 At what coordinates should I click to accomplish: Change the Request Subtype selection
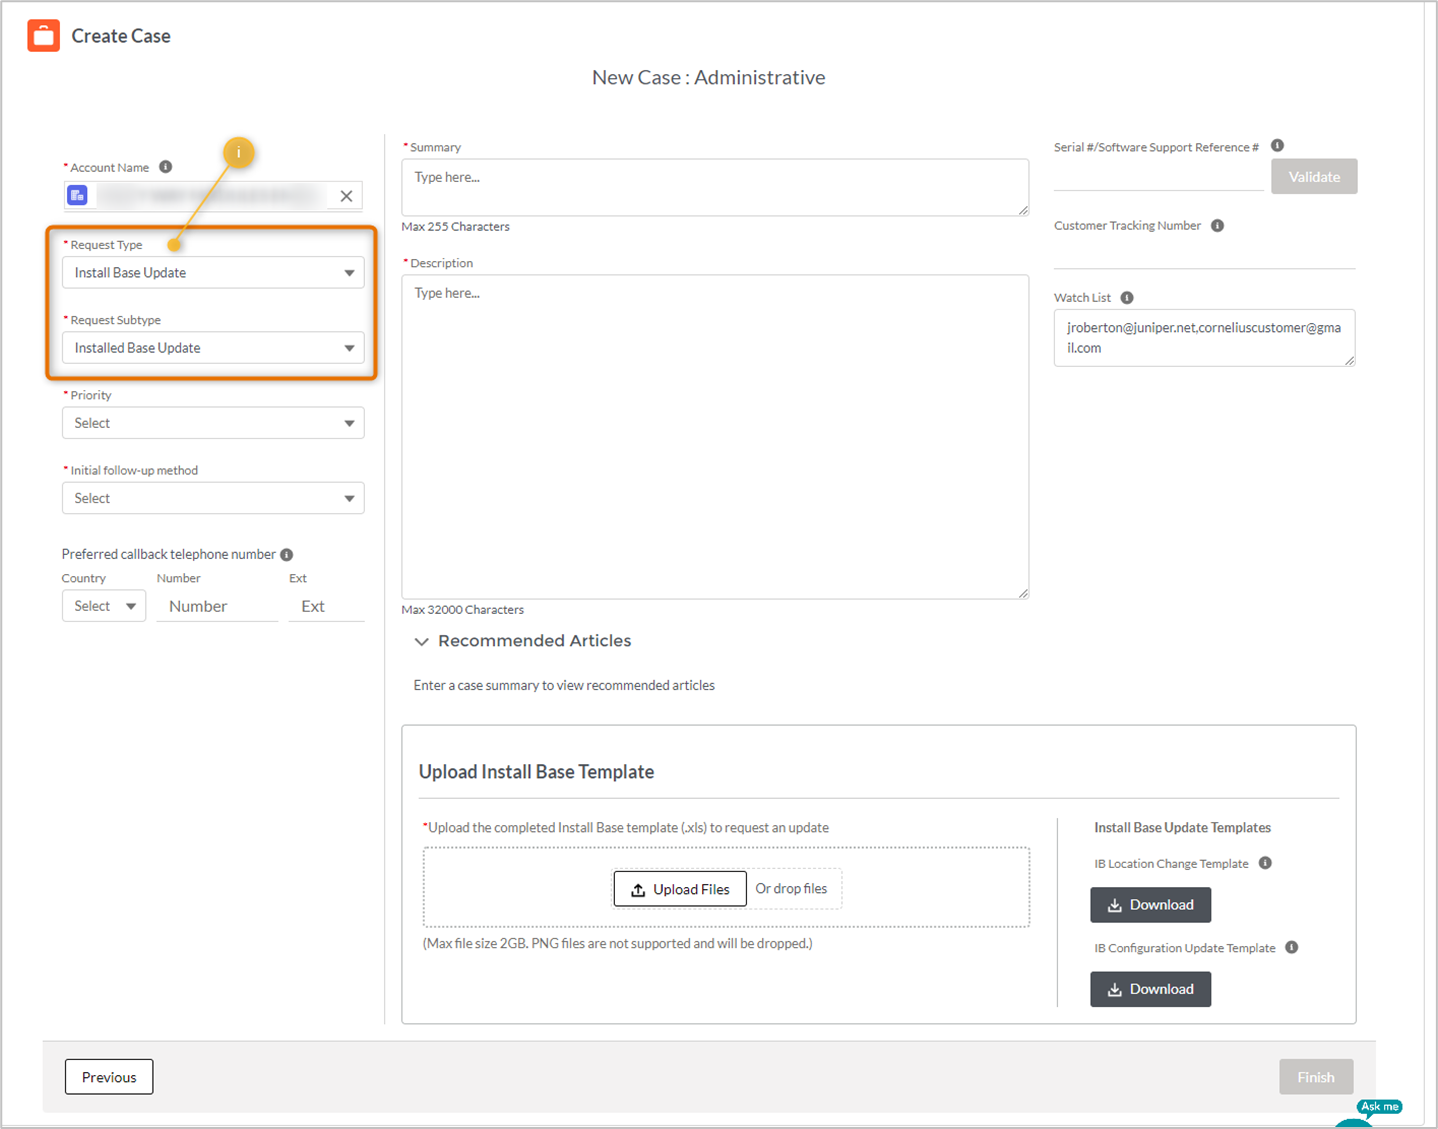click(349, 347)
